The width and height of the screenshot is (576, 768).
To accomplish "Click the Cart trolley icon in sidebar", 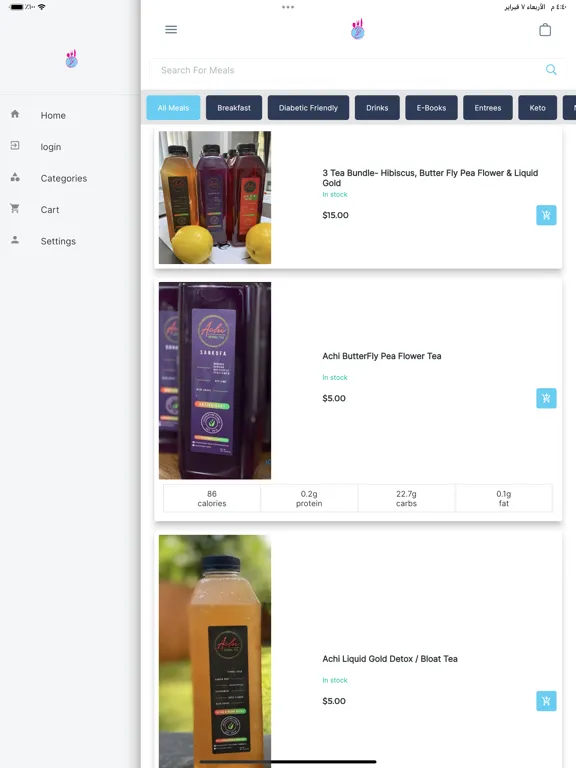I will click(x=15, y=209).
